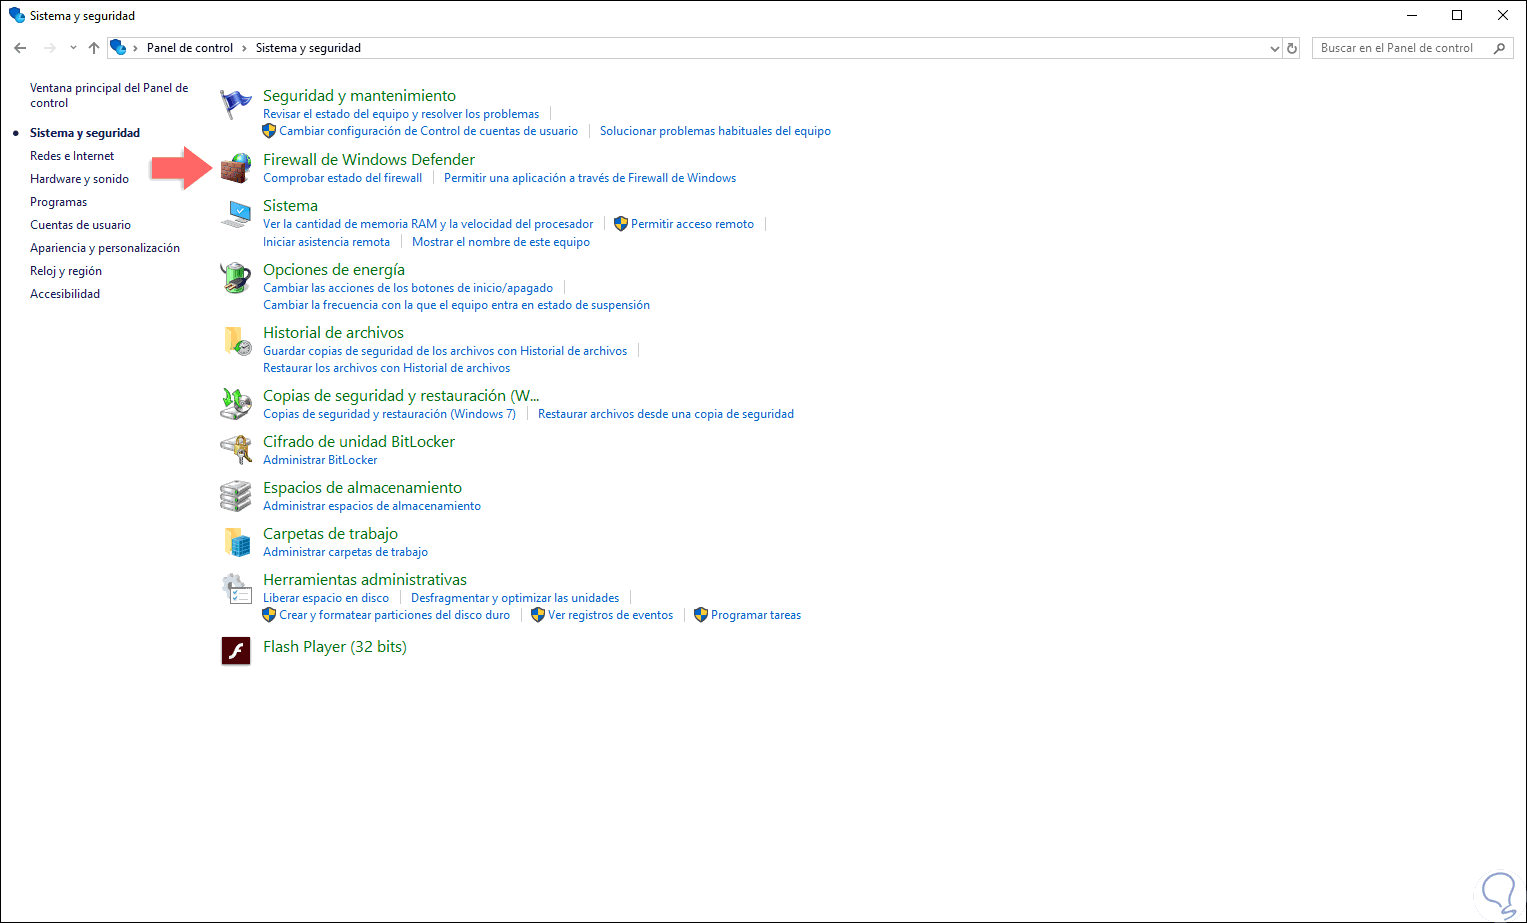Click the search magnifier icon
1527x923 pixels.
coord(1499,48)
